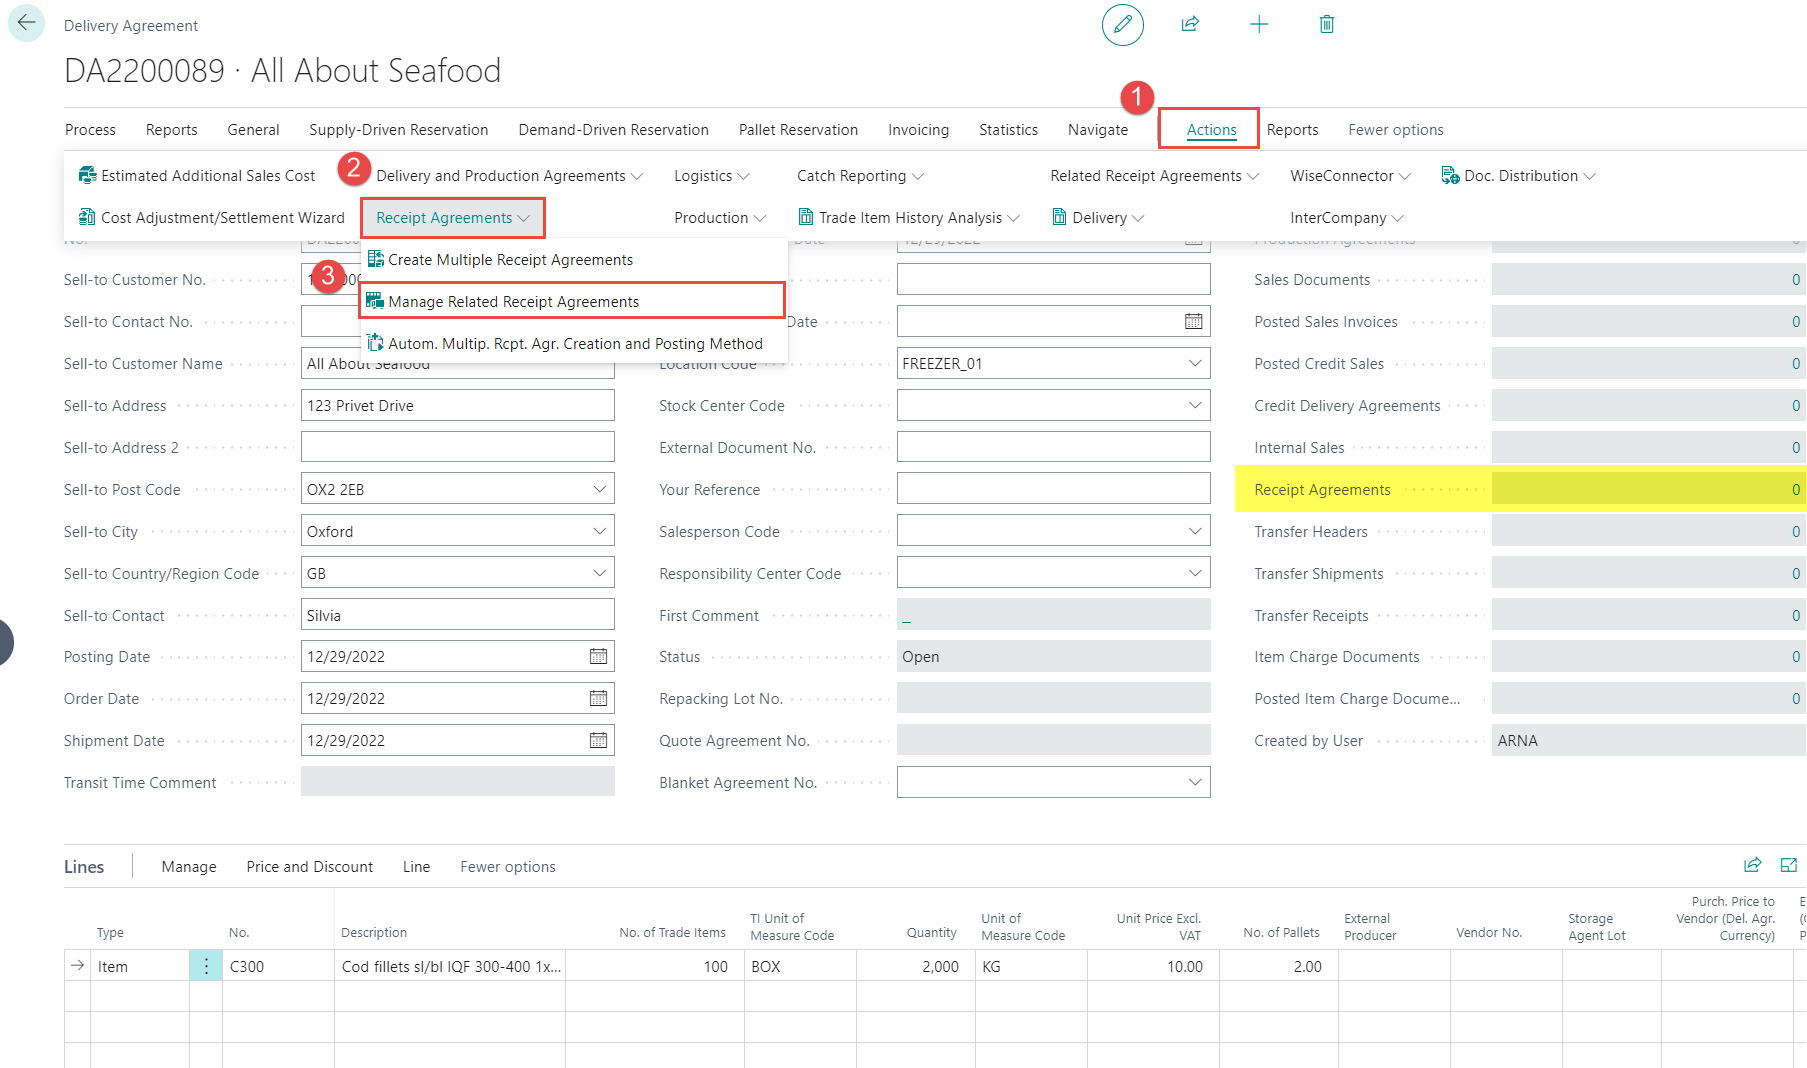Click the Sell-to Address input field
The width and height of the screenshot is (1807, 1068).
pyautogui.click(x=457, y=406)
